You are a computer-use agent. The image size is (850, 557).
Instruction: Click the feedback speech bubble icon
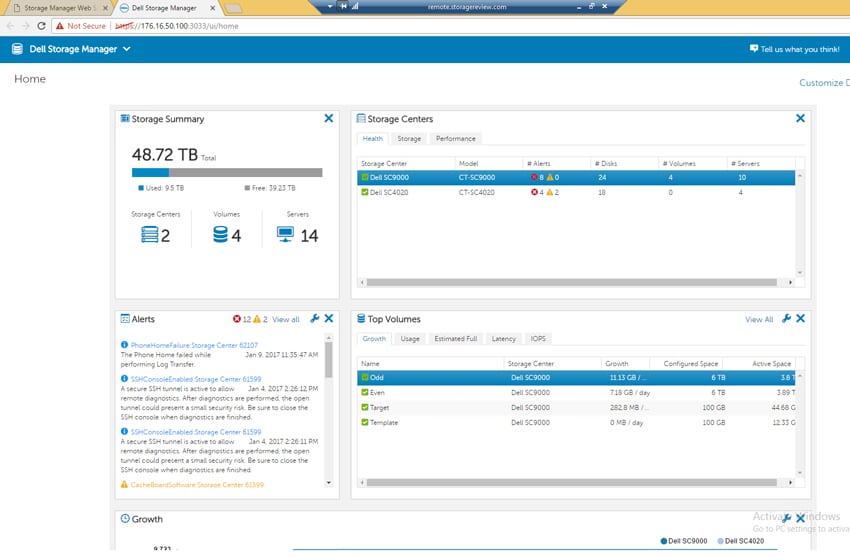coord(754,49)
